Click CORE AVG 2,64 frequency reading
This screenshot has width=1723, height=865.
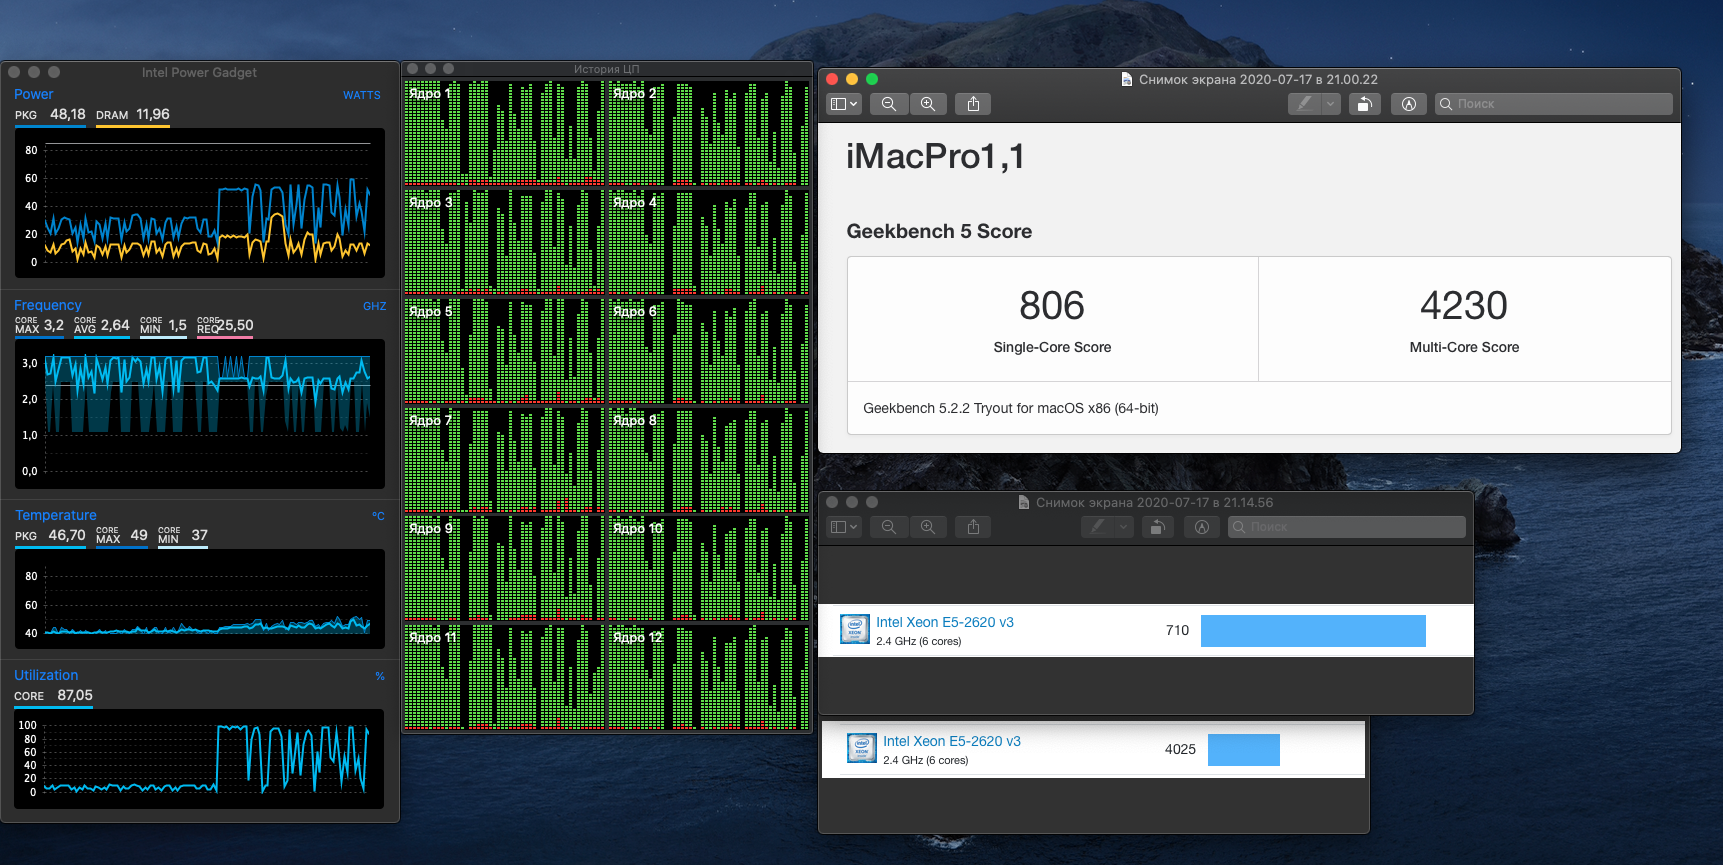coord(102,326)
